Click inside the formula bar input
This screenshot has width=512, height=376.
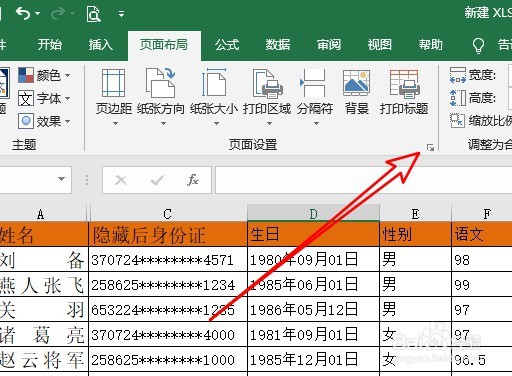pyautogui.click(x=364, y=180)
